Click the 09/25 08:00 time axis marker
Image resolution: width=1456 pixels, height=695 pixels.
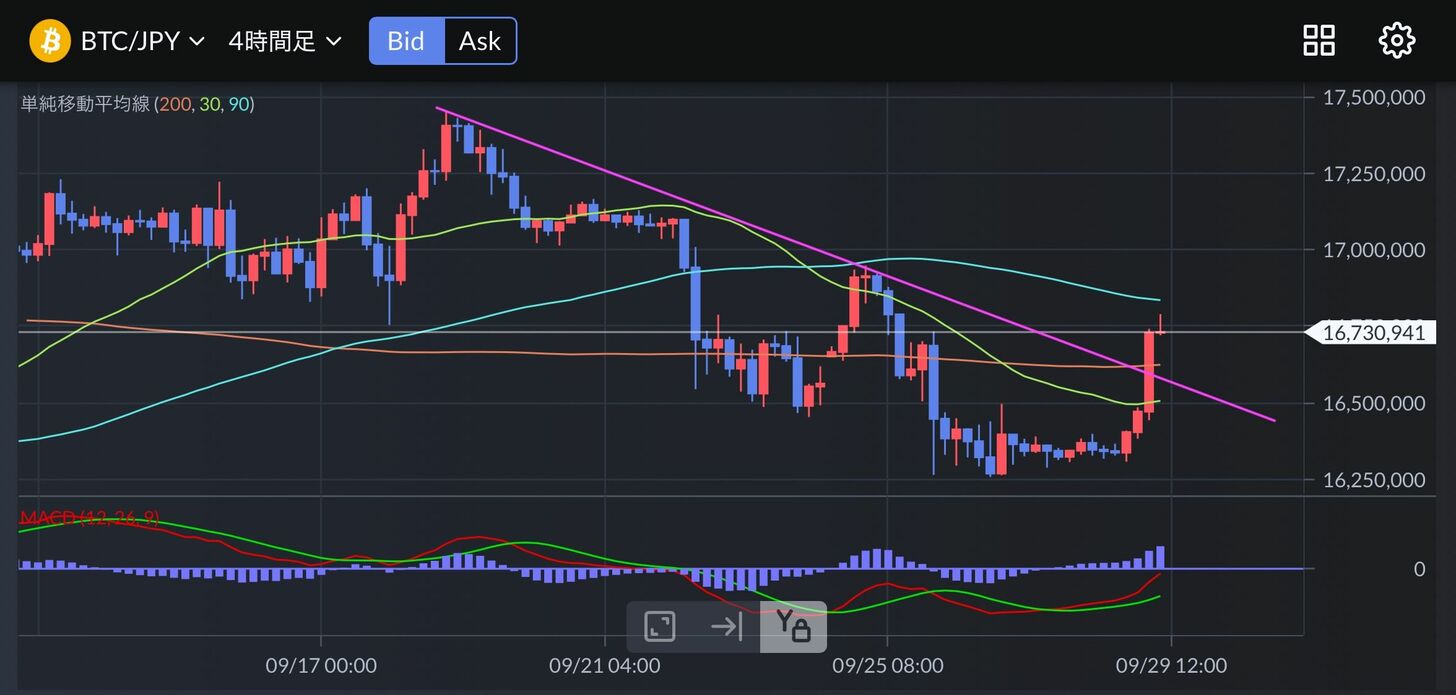tap(888, 665)
